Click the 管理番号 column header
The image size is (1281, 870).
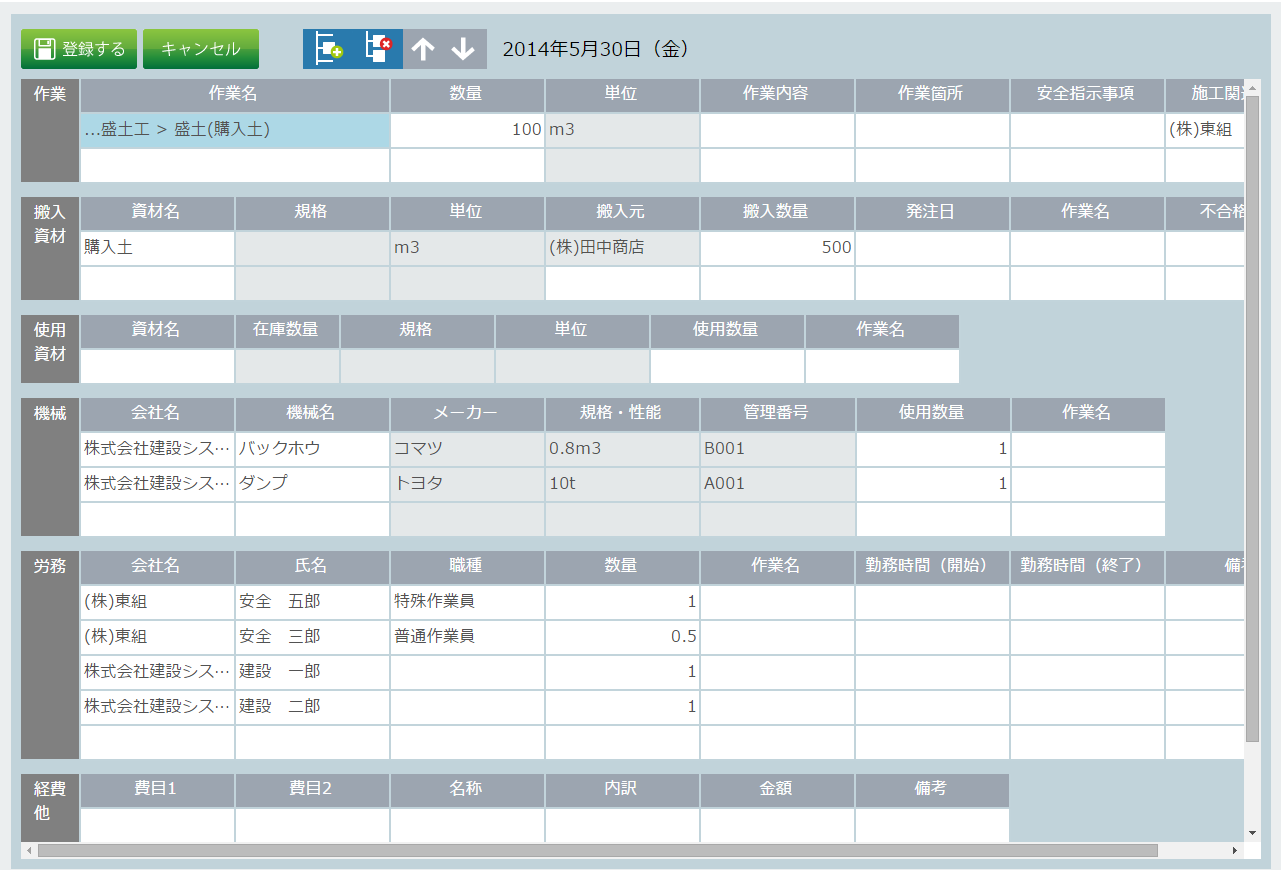tap(777, 414)
